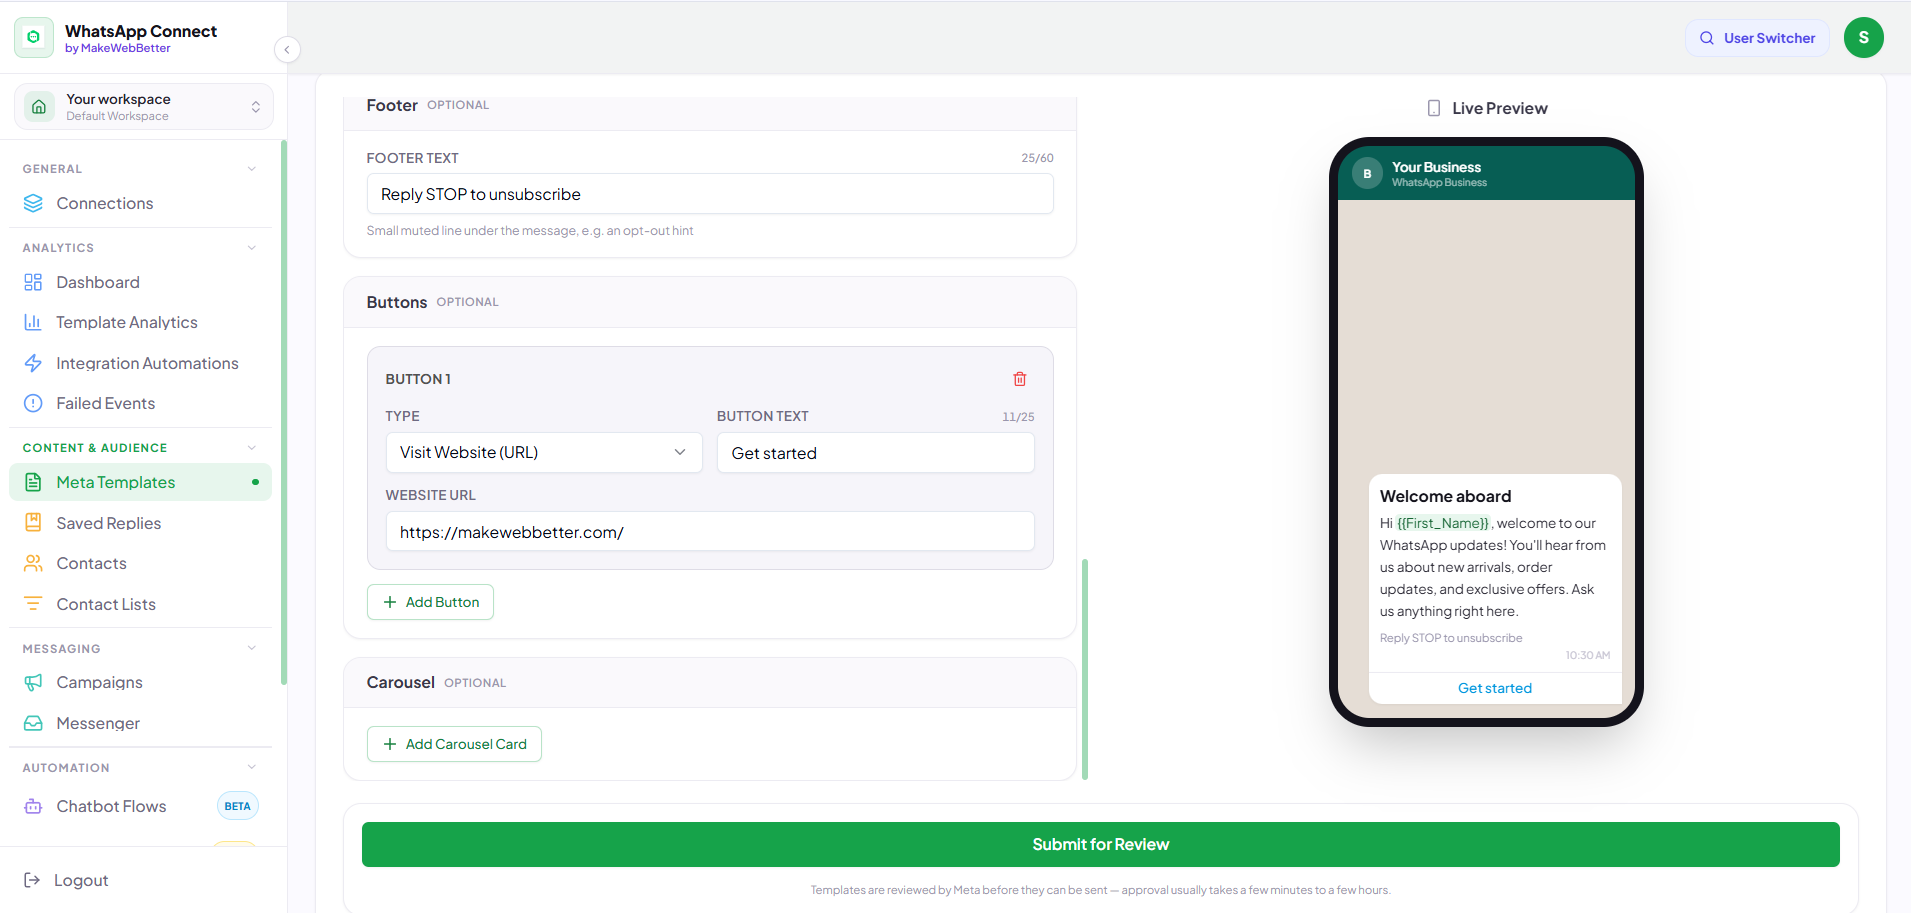1911x913 pixels.
Task: Click the phone icon beside Live Preview
Action: coord(1434,108)
